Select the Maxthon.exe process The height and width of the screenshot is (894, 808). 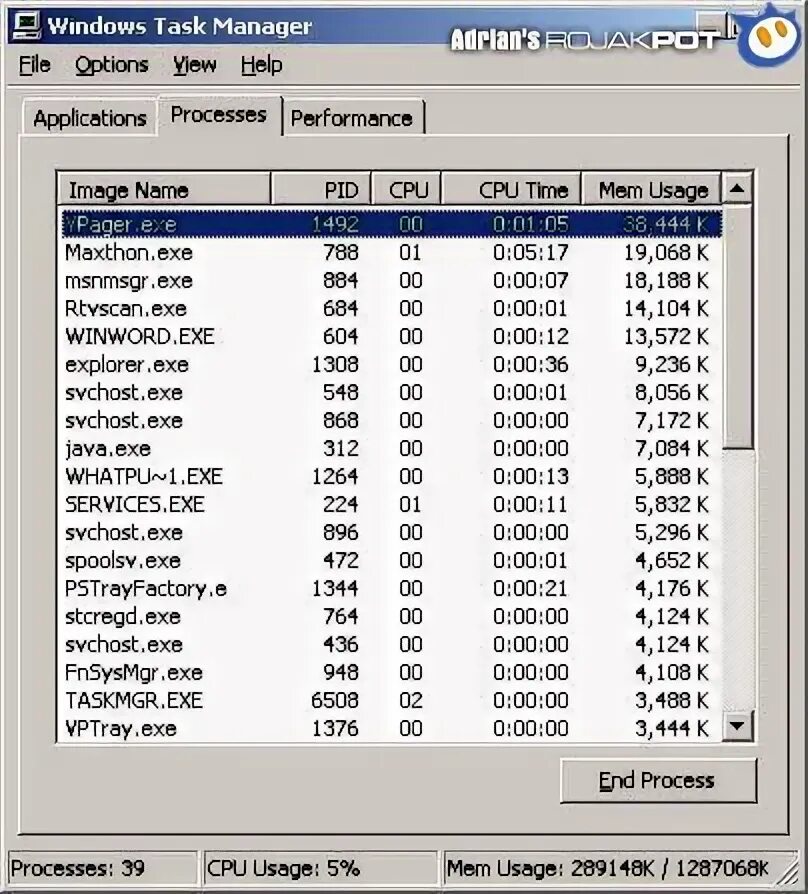tap(390, 252)
